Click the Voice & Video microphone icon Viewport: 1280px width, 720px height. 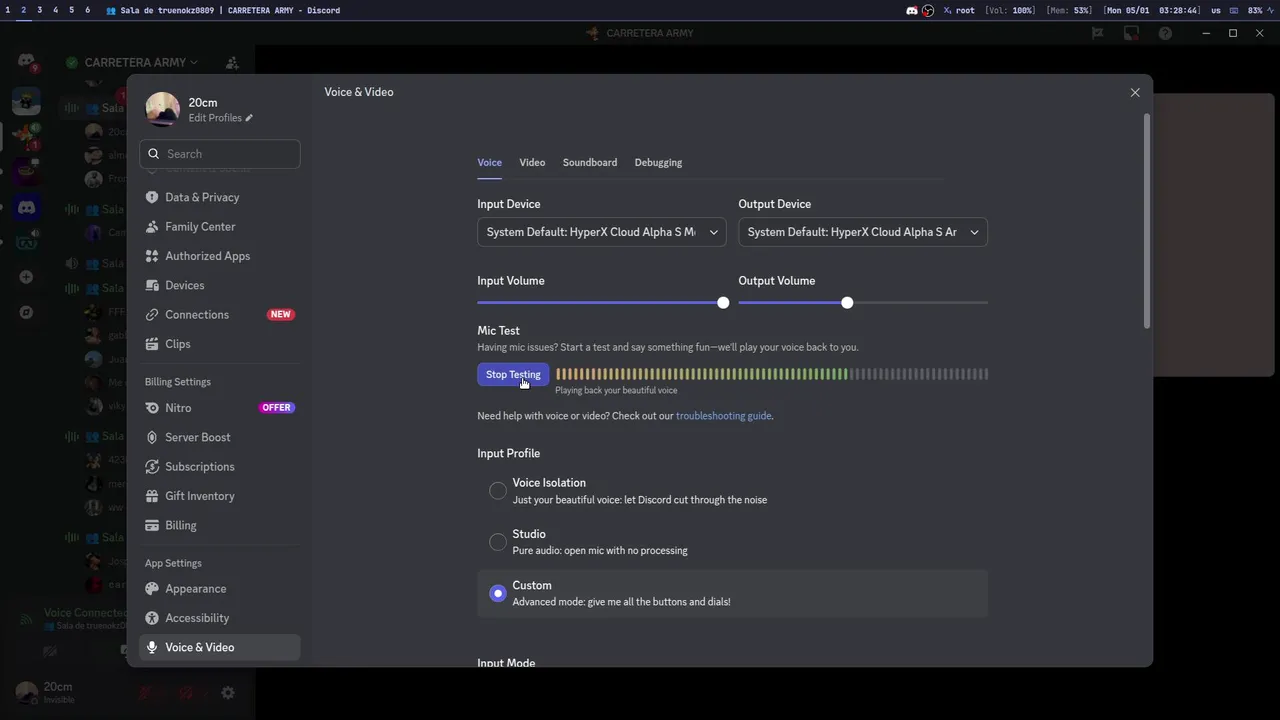click(x=152, y=648)
